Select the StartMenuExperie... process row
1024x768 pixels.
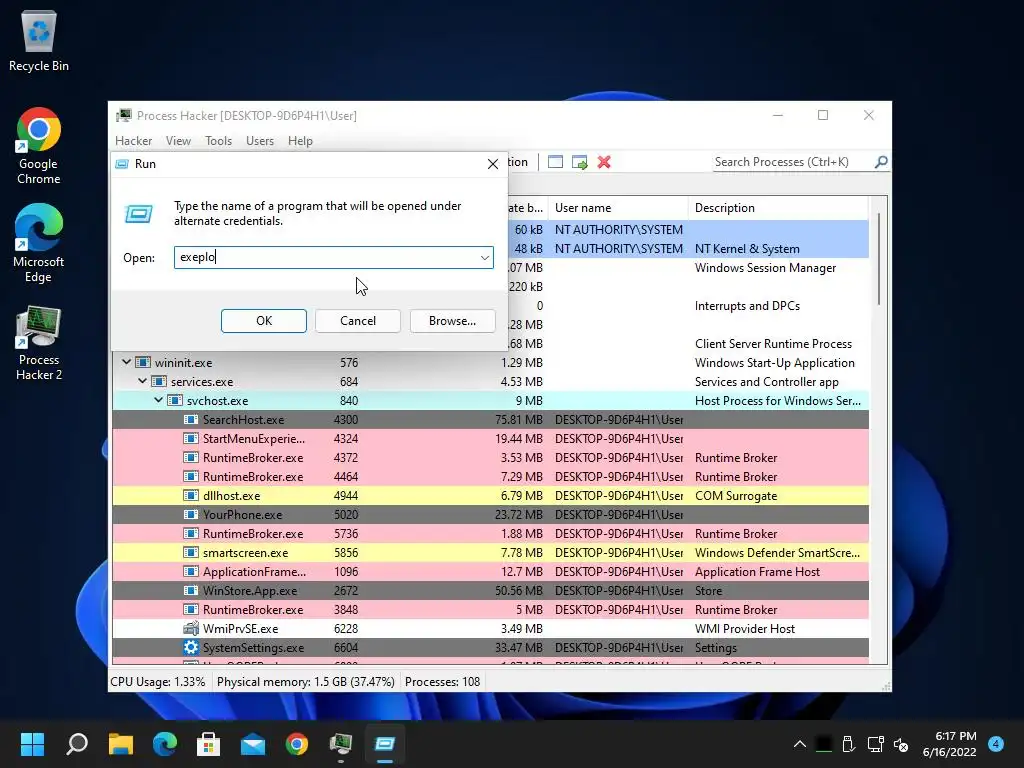490,438
